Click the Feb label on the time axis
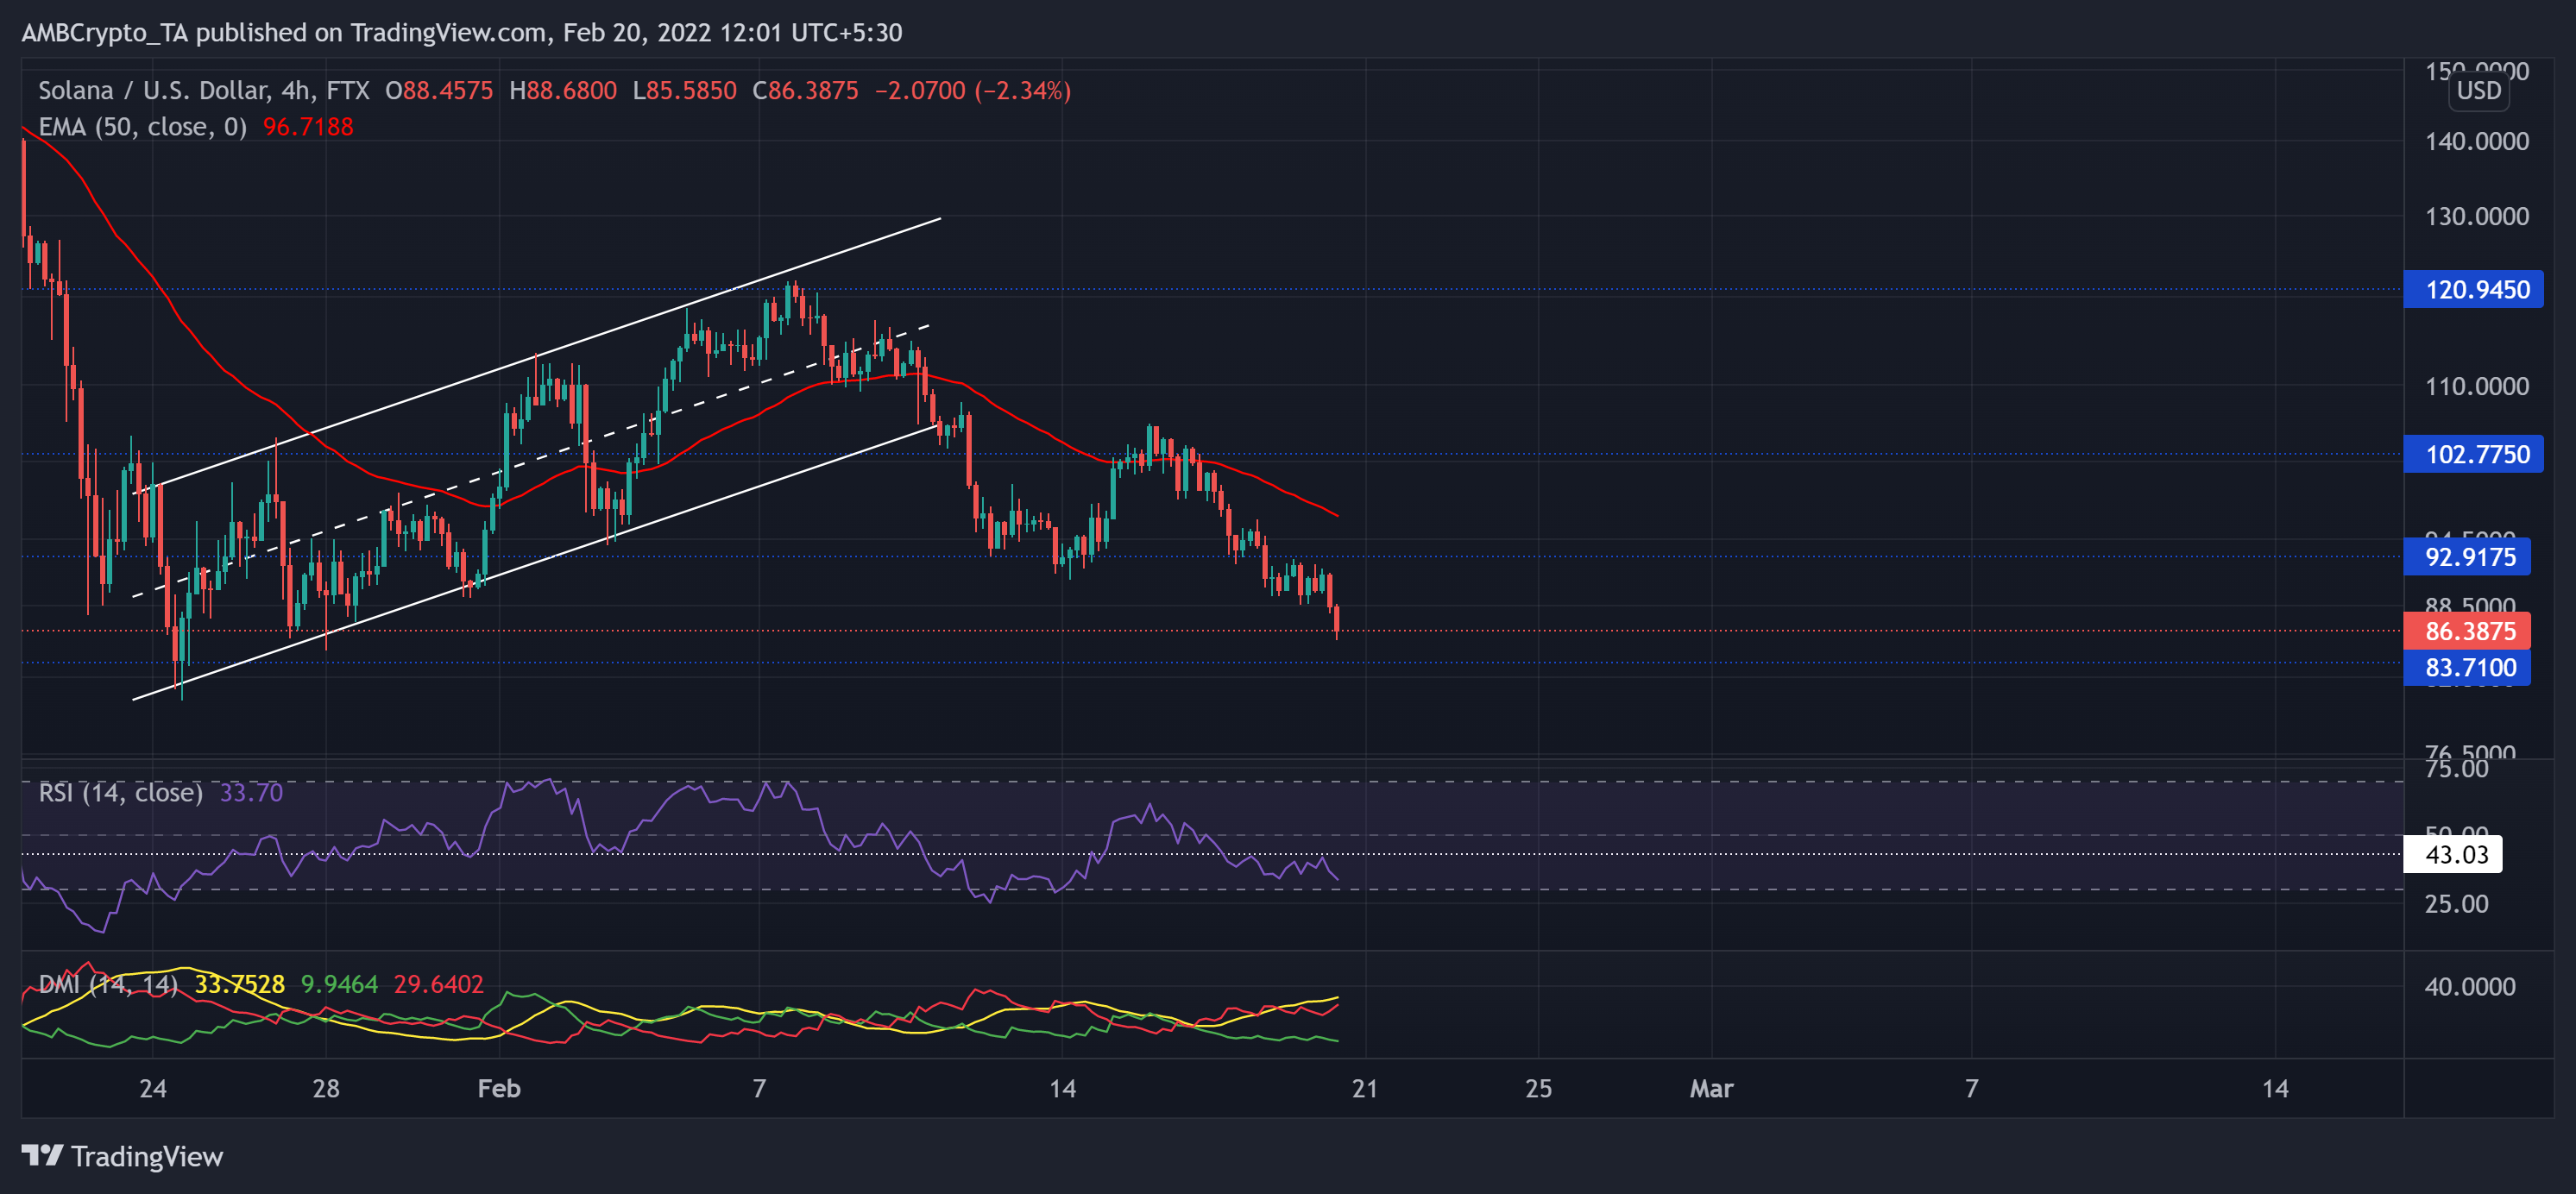 point(499,1088)
